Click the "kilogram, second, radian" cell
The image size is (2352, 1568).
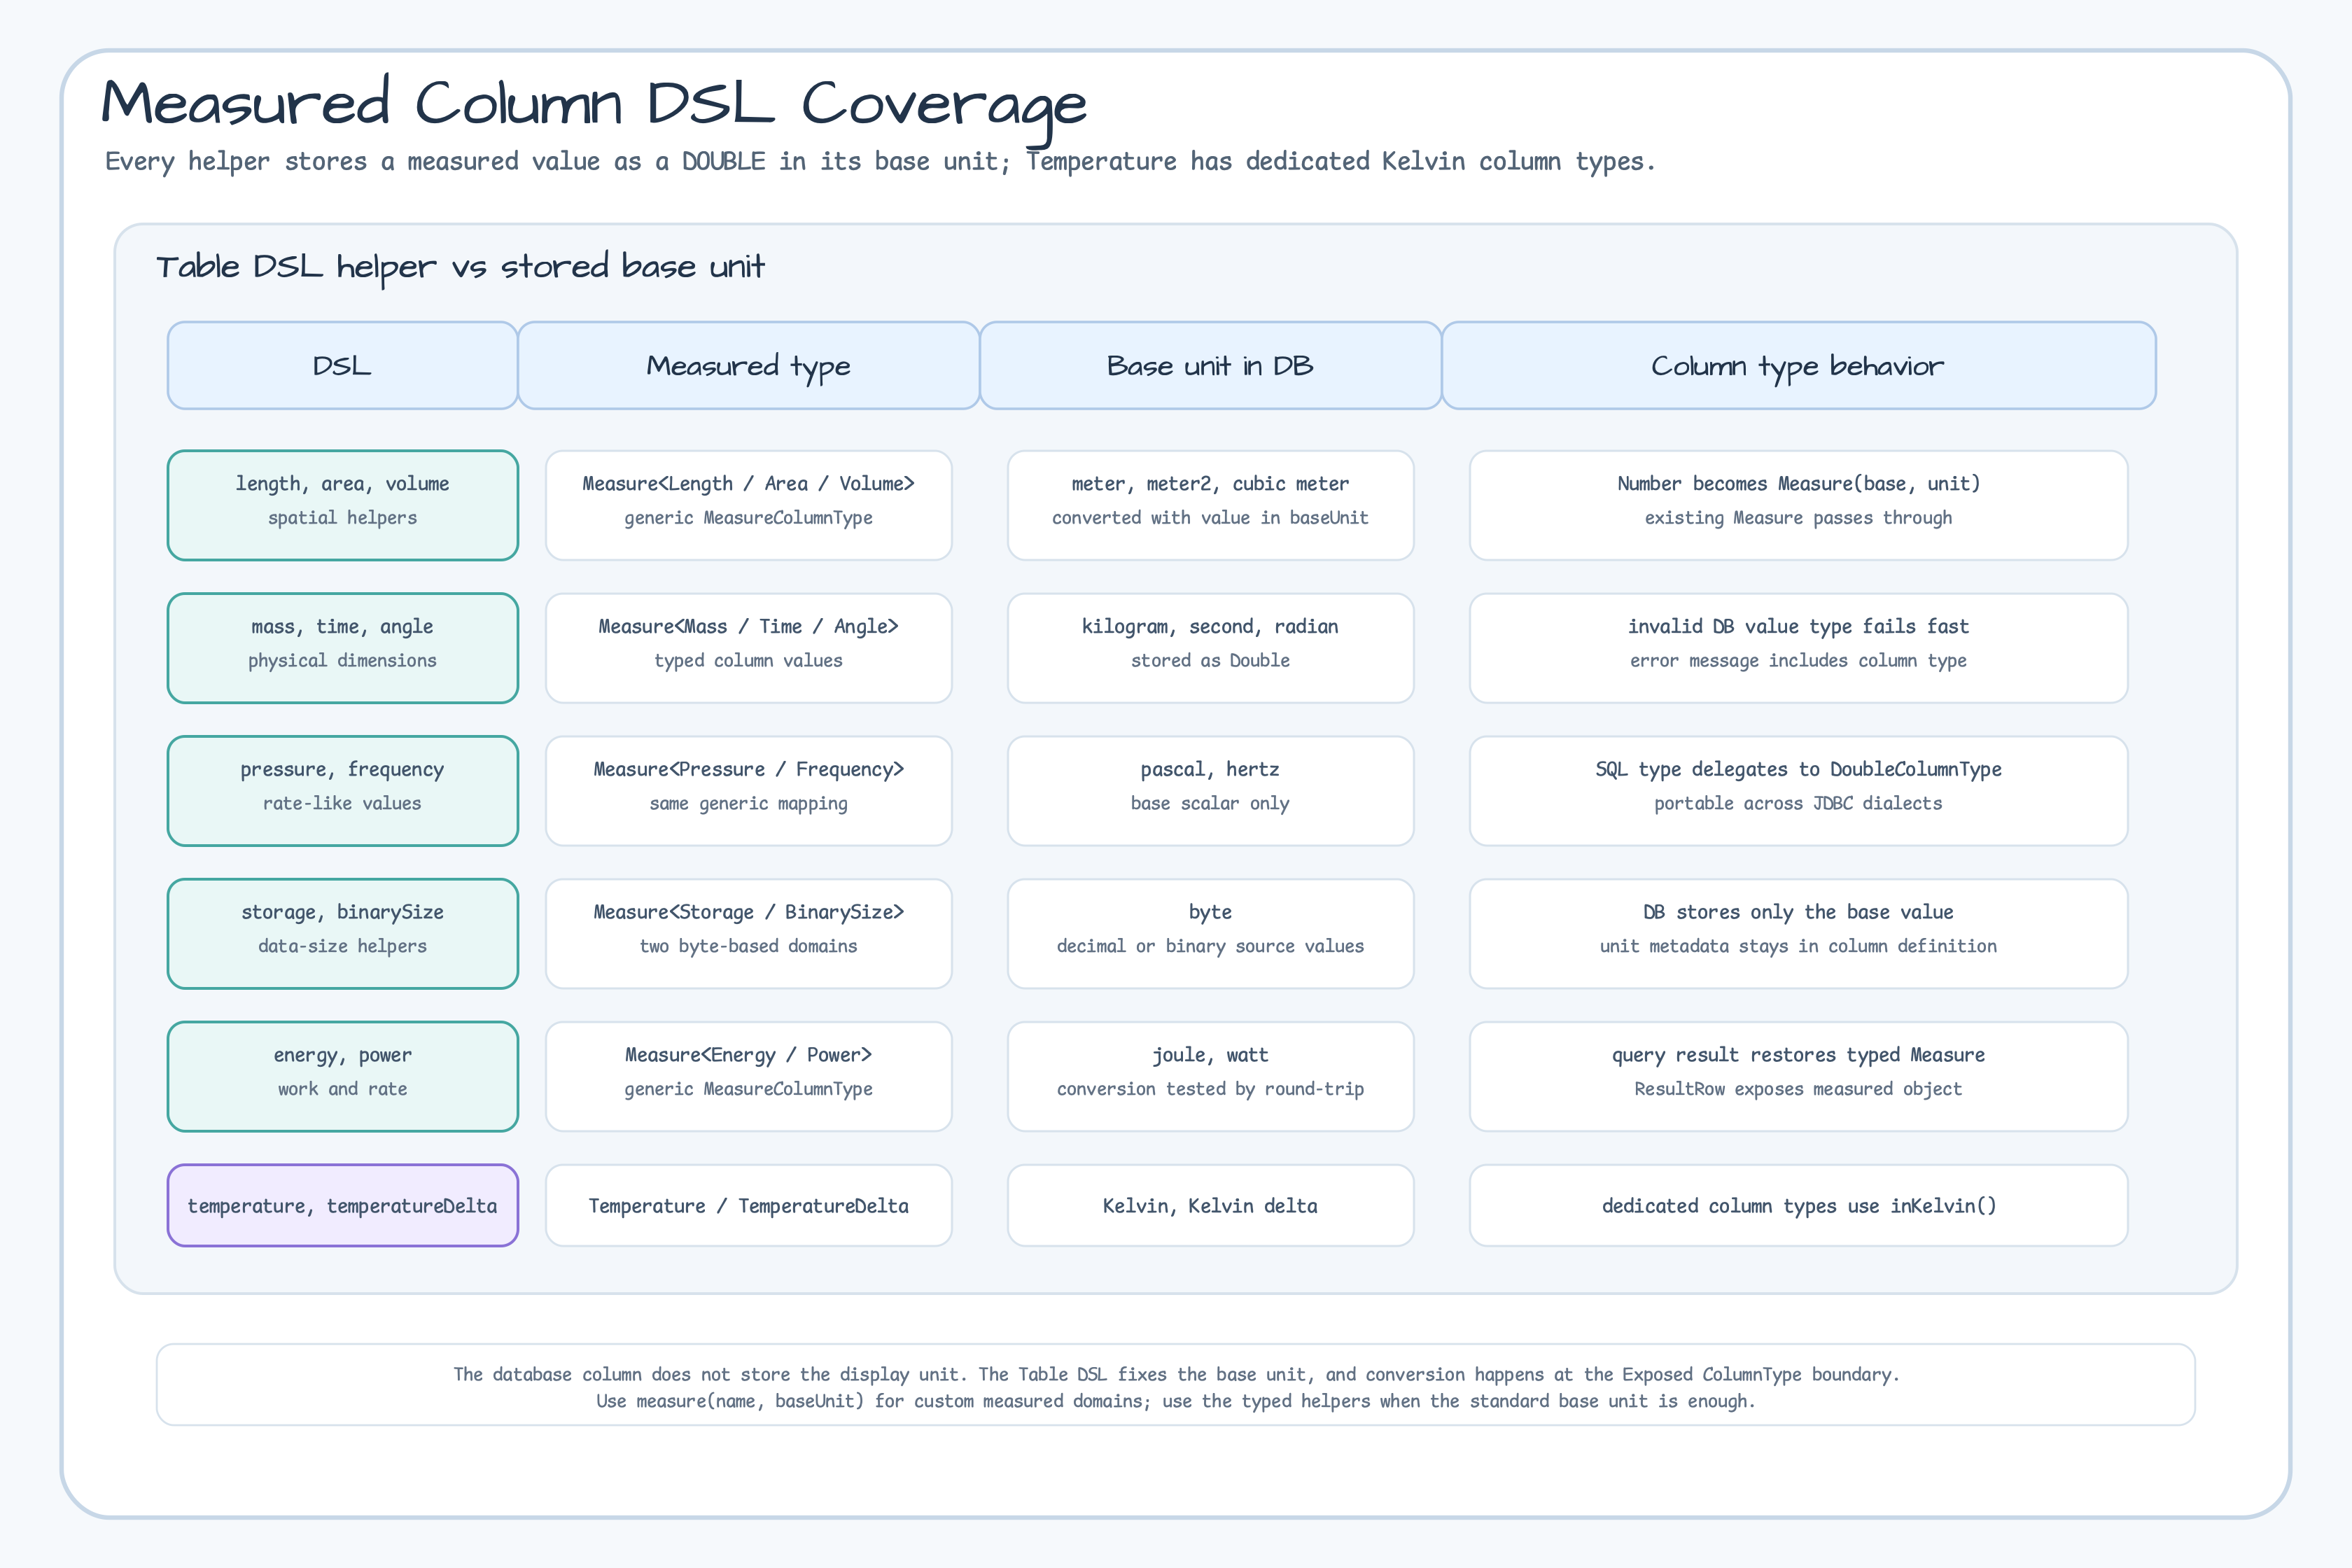1210,648
